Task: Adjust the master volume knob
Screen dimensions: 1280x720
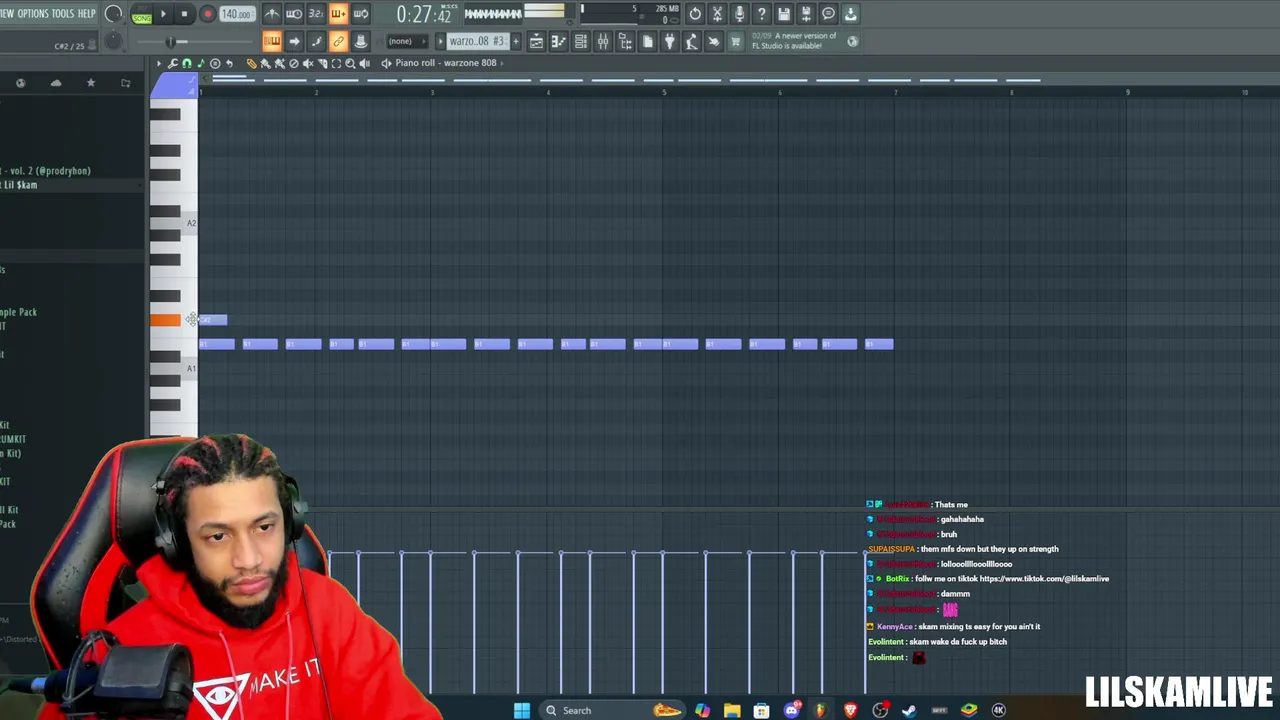Action: click(x=113, y=14)
